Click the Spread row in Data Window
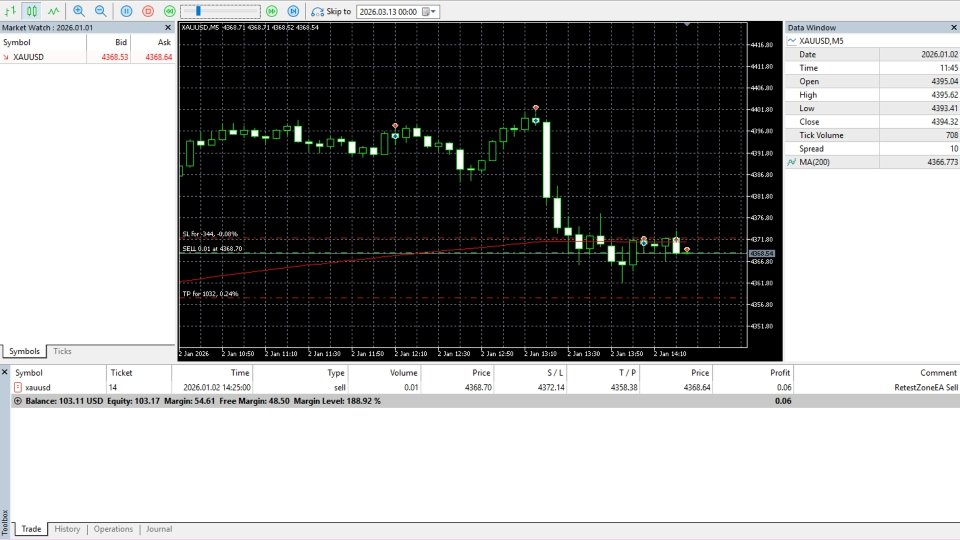The height and width of the screenshot is (540, 960). [872, 149]
